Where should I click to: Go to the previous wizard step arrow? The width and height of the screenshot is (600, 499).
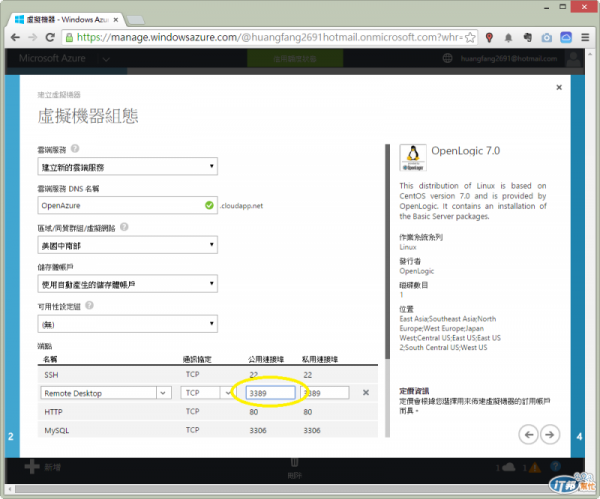coord(528,435)
